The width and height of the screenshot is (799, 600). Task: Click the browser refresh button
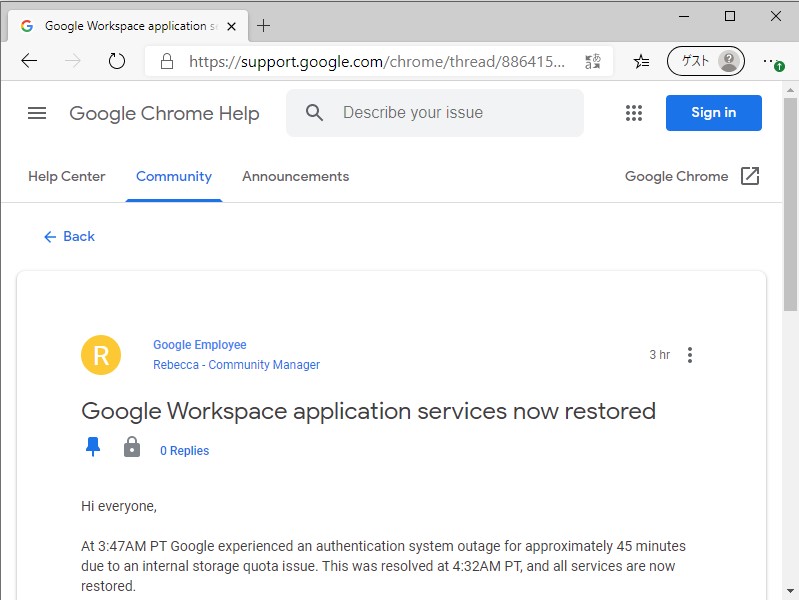pos(117,61)
